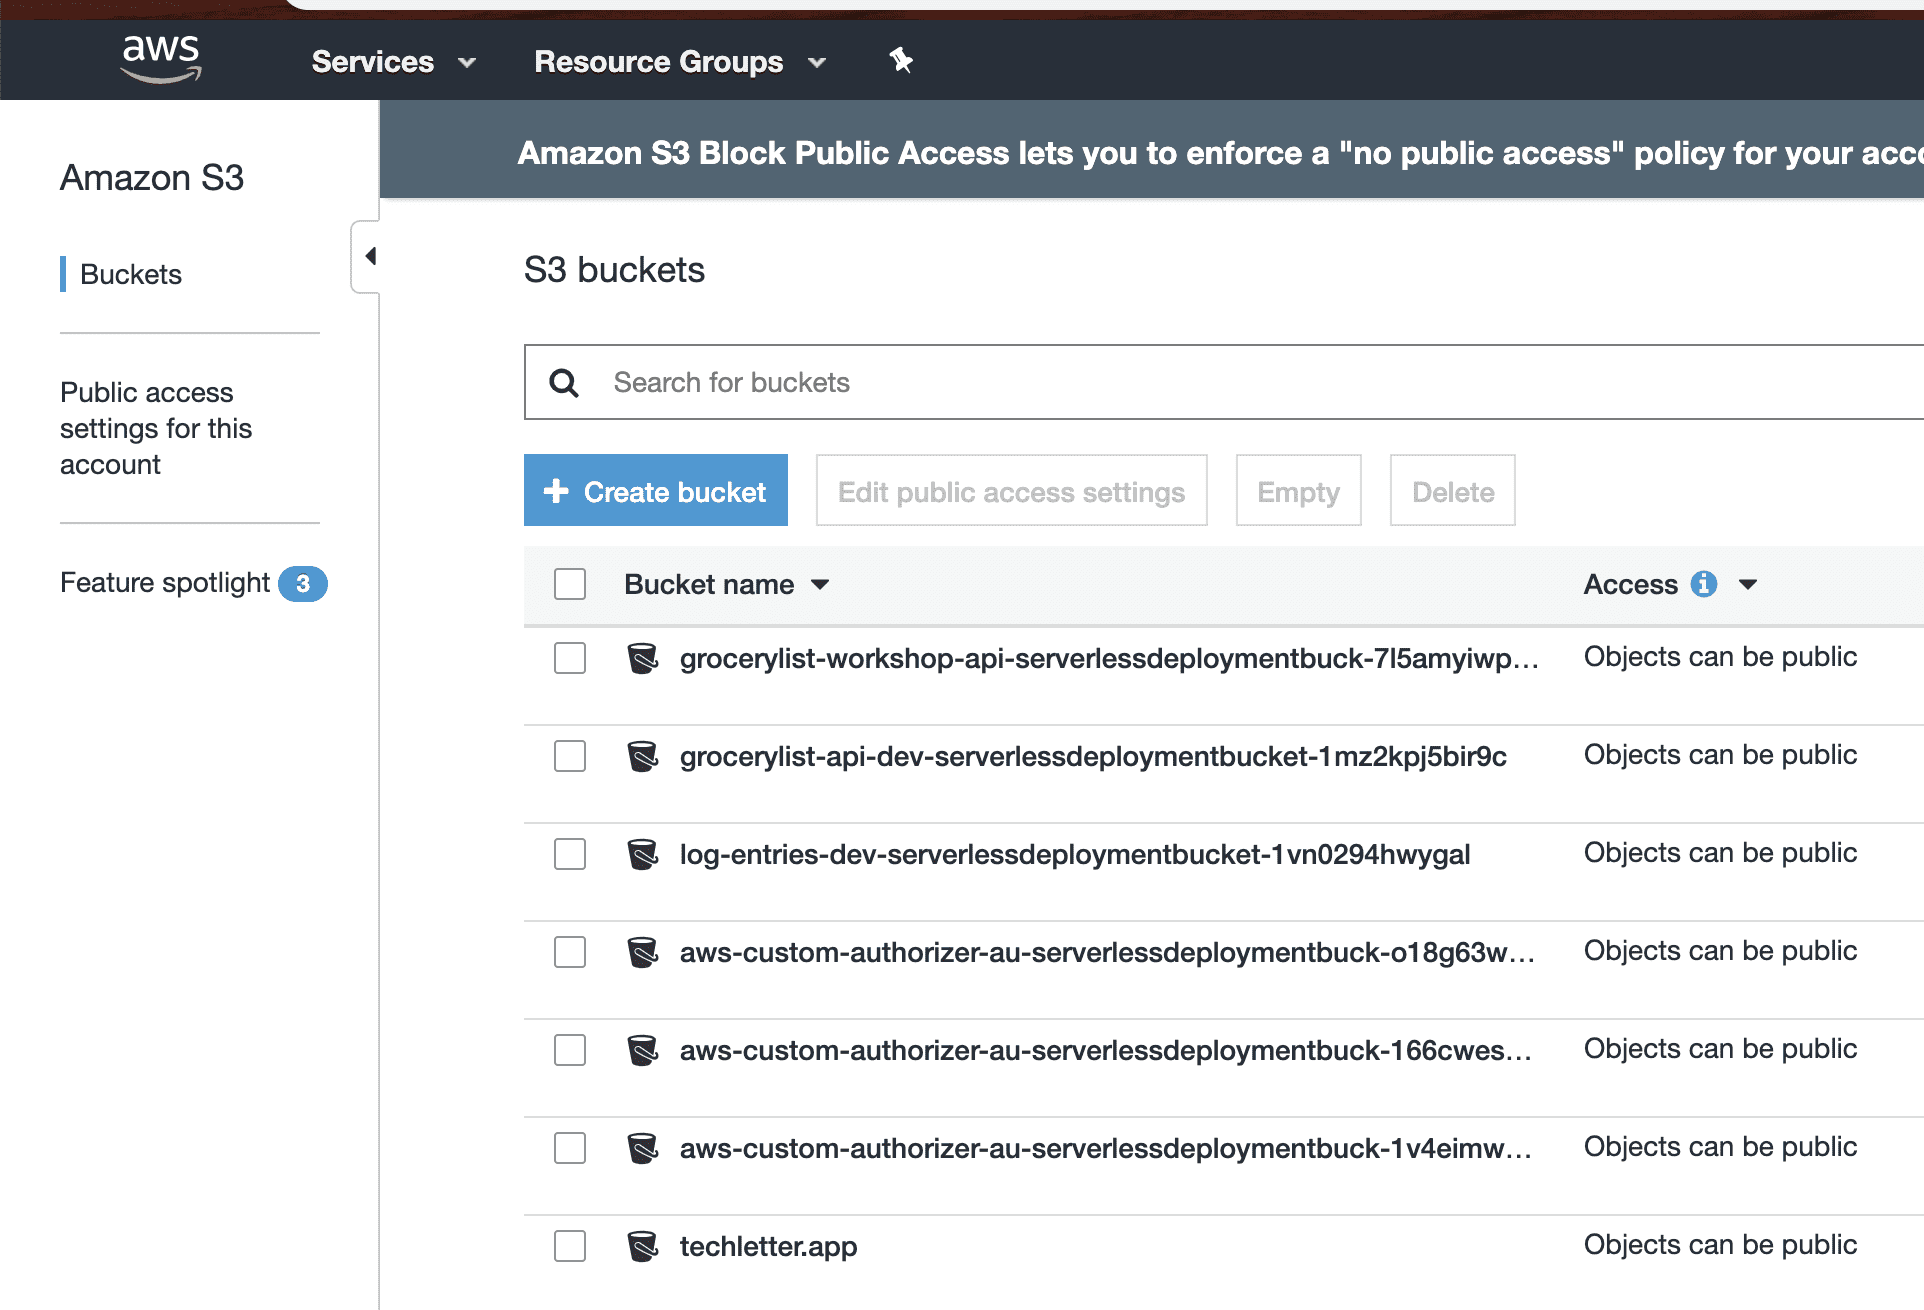Expand the Resource Groups dropdown
This screenshot has height=1310, width=1924.
click(679, 62)
